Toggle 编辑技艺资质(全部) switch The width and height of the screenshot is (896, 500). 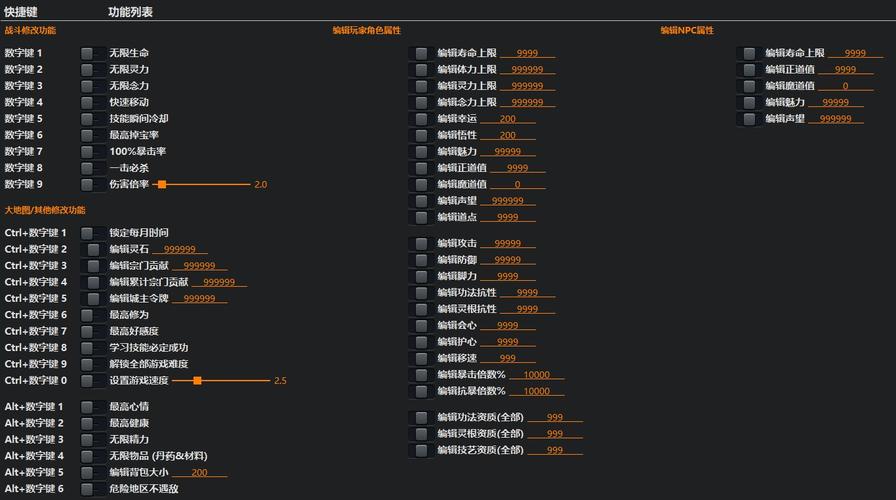[x=421, y=450]
